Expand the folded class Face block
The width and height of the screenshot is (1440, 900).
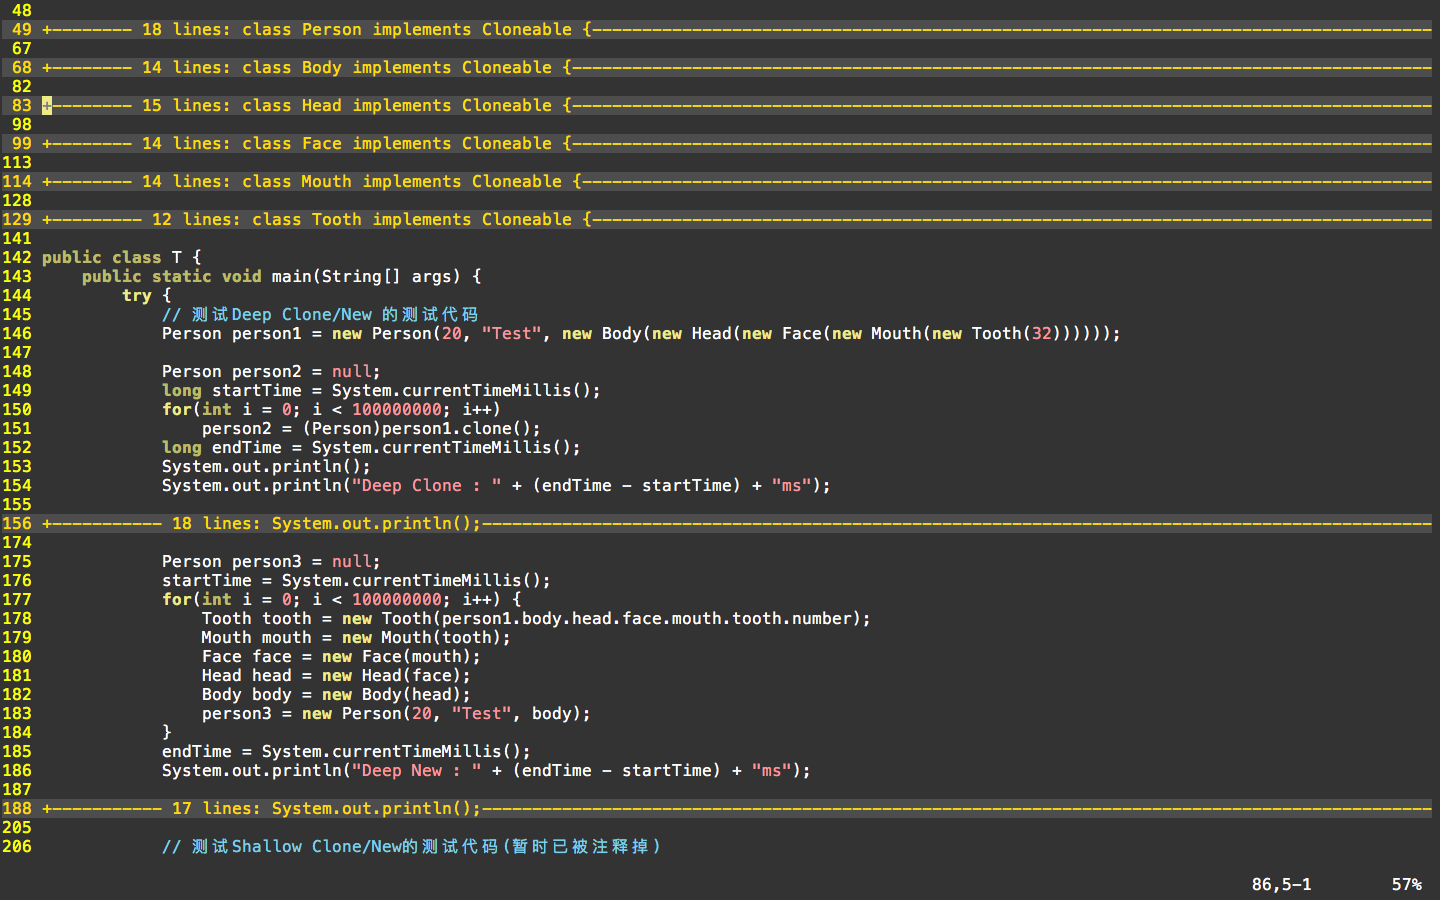pos(737,144)
